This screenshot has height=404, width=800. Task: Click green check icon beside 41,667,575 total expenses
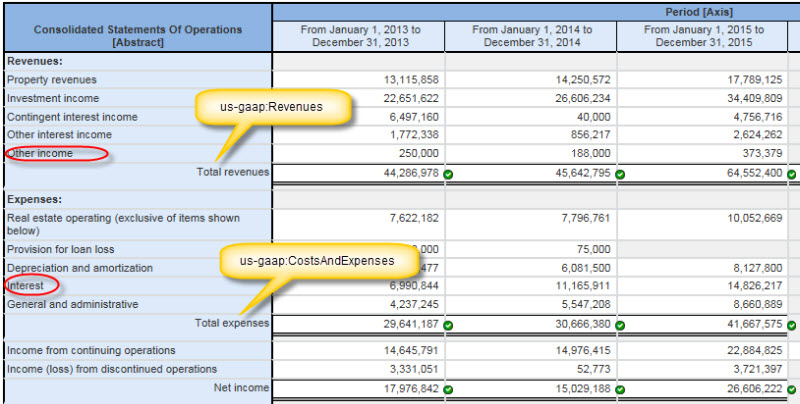pos(791,325)
